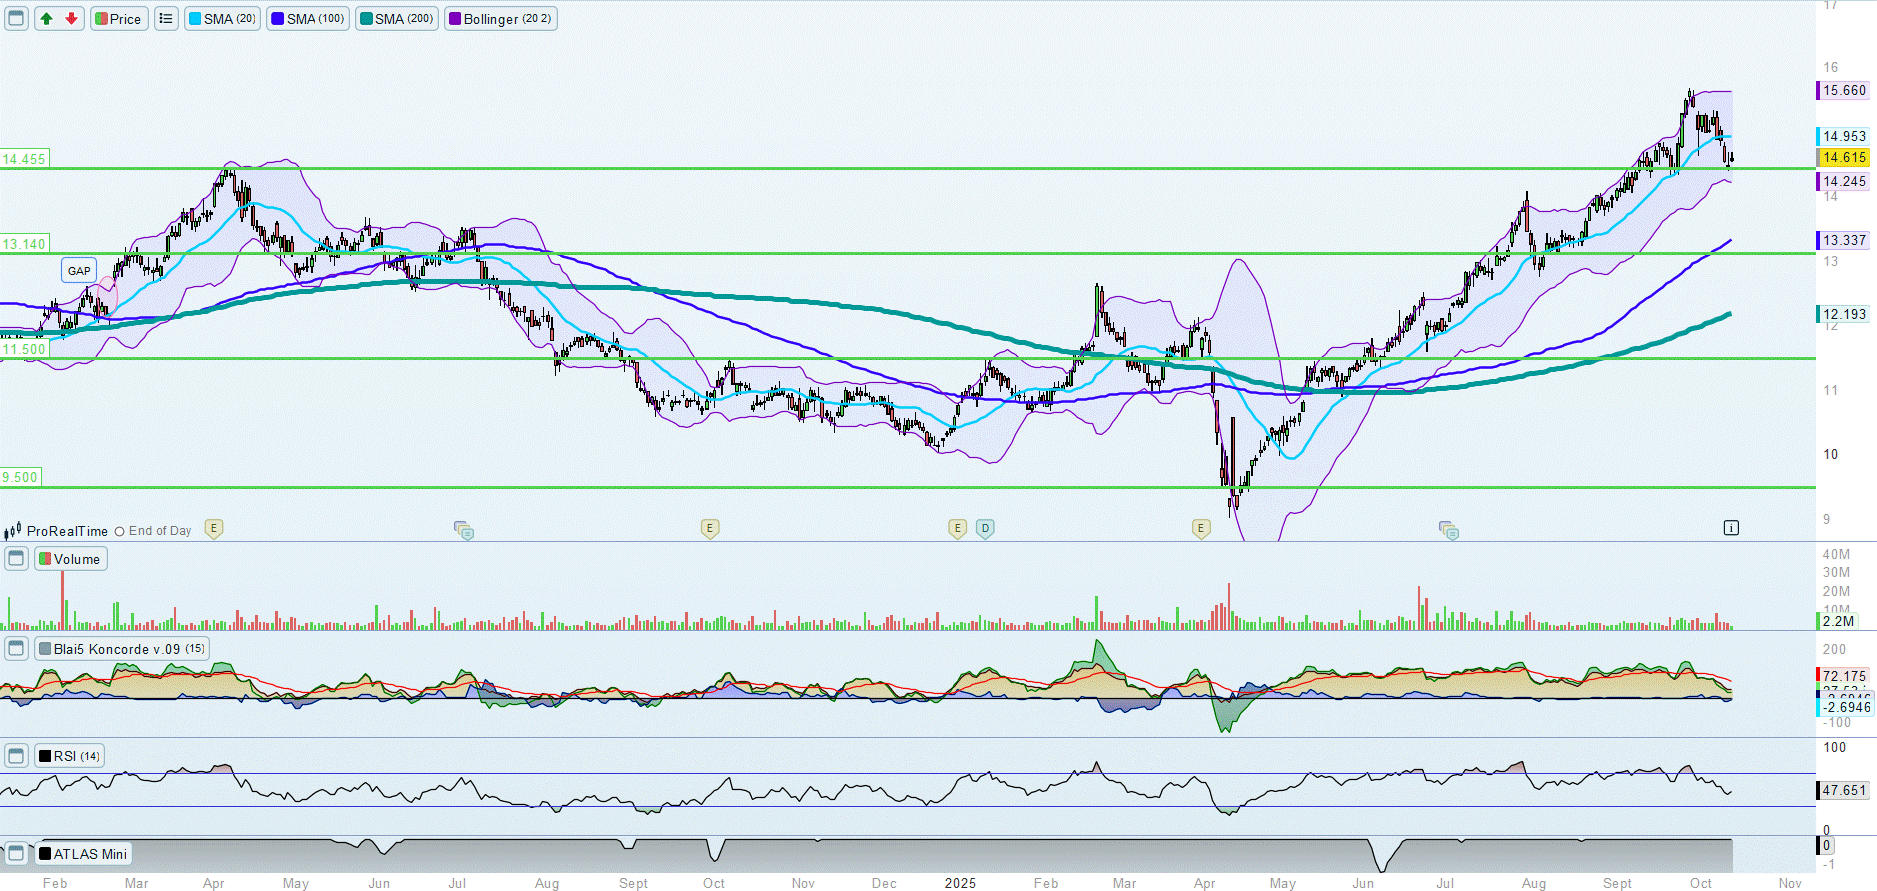Click the ProRealTime candlestick logo icon

coord(13,531)
